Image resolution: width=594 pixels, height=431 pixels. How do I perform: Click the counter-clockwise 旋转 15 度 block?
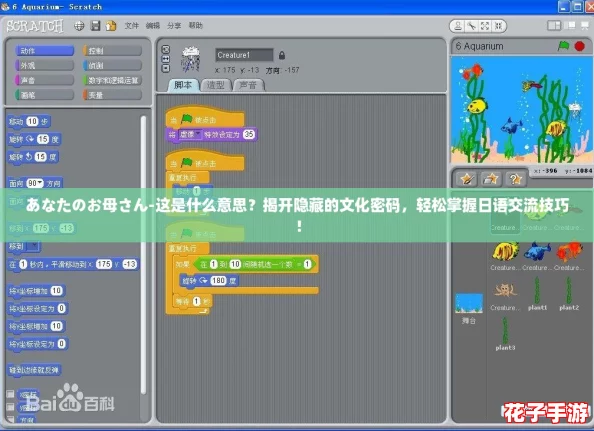(33, 157)
